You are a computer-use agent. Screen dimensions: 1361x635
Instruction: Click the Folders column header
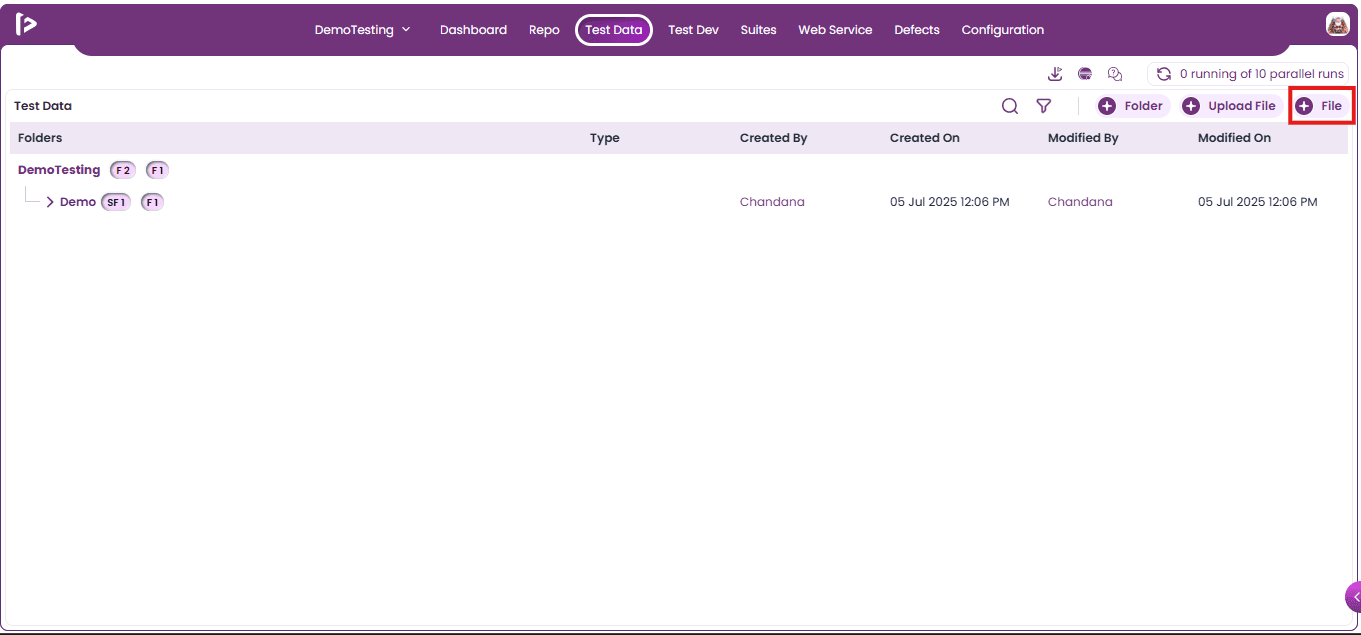tap(40, 138)
